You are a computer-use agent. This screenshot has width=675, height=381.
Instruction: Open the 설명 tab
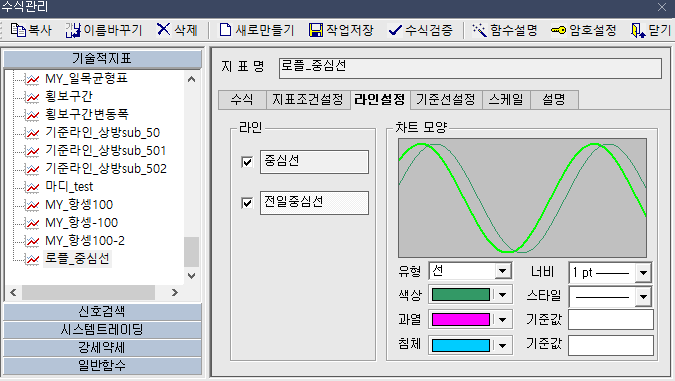(554, 100)
